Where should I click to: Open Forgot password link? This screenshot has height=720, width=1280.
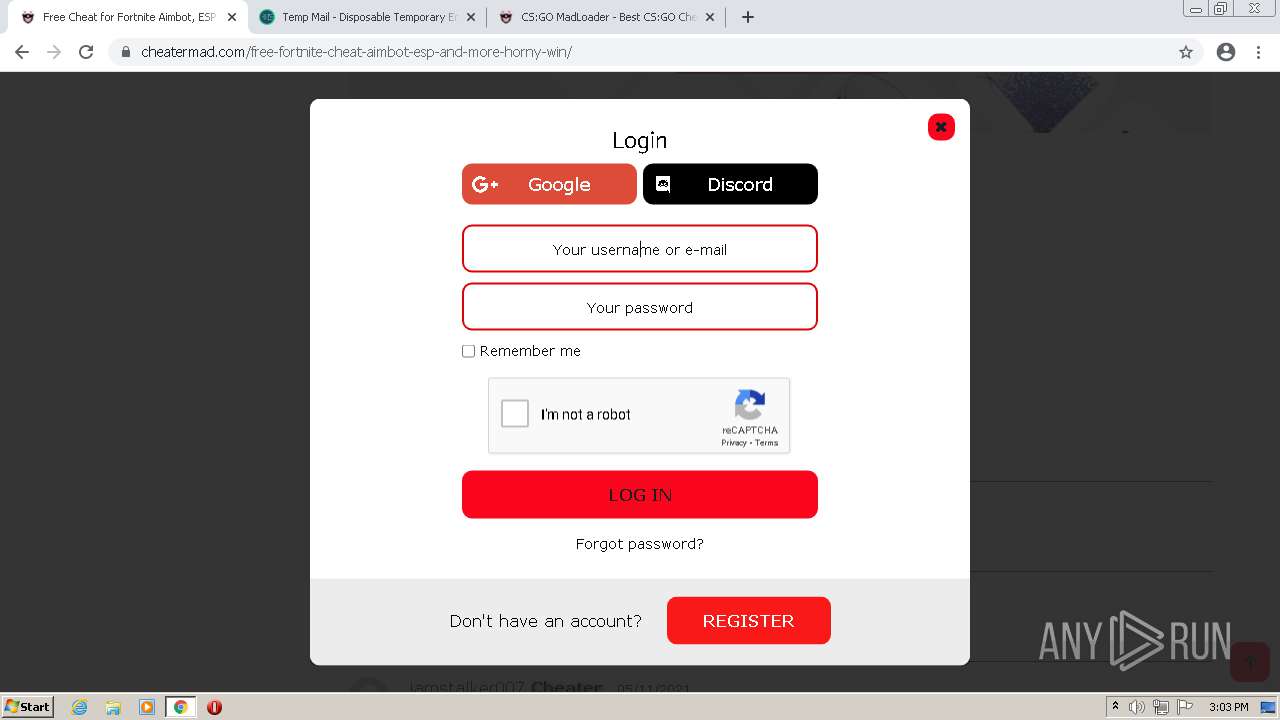pyautogui.click(x=640, y=544)
